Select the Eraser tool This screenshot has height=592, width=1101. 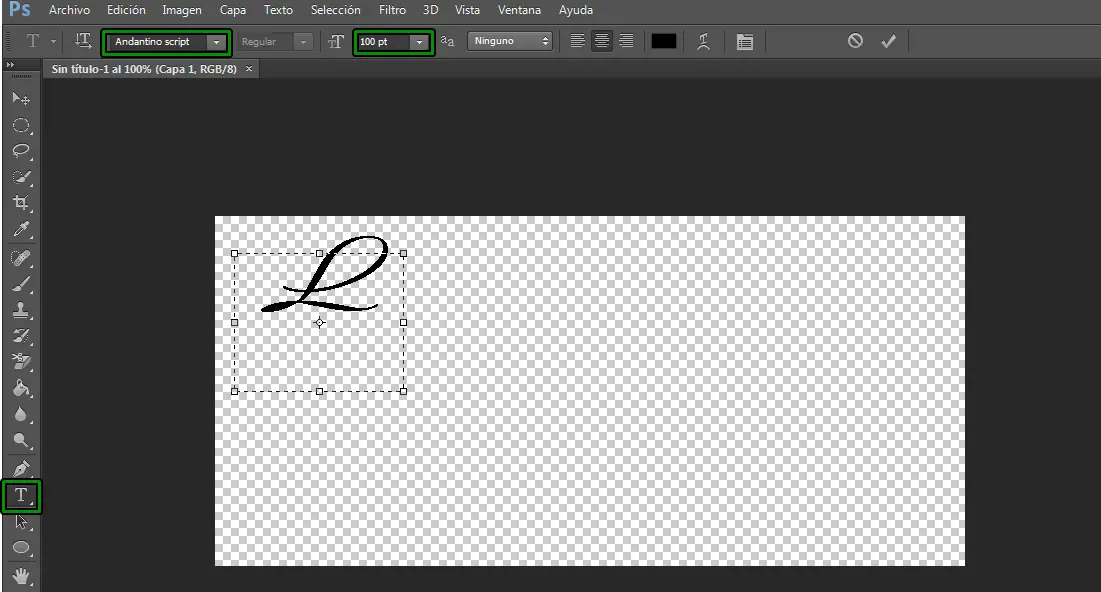21,362
